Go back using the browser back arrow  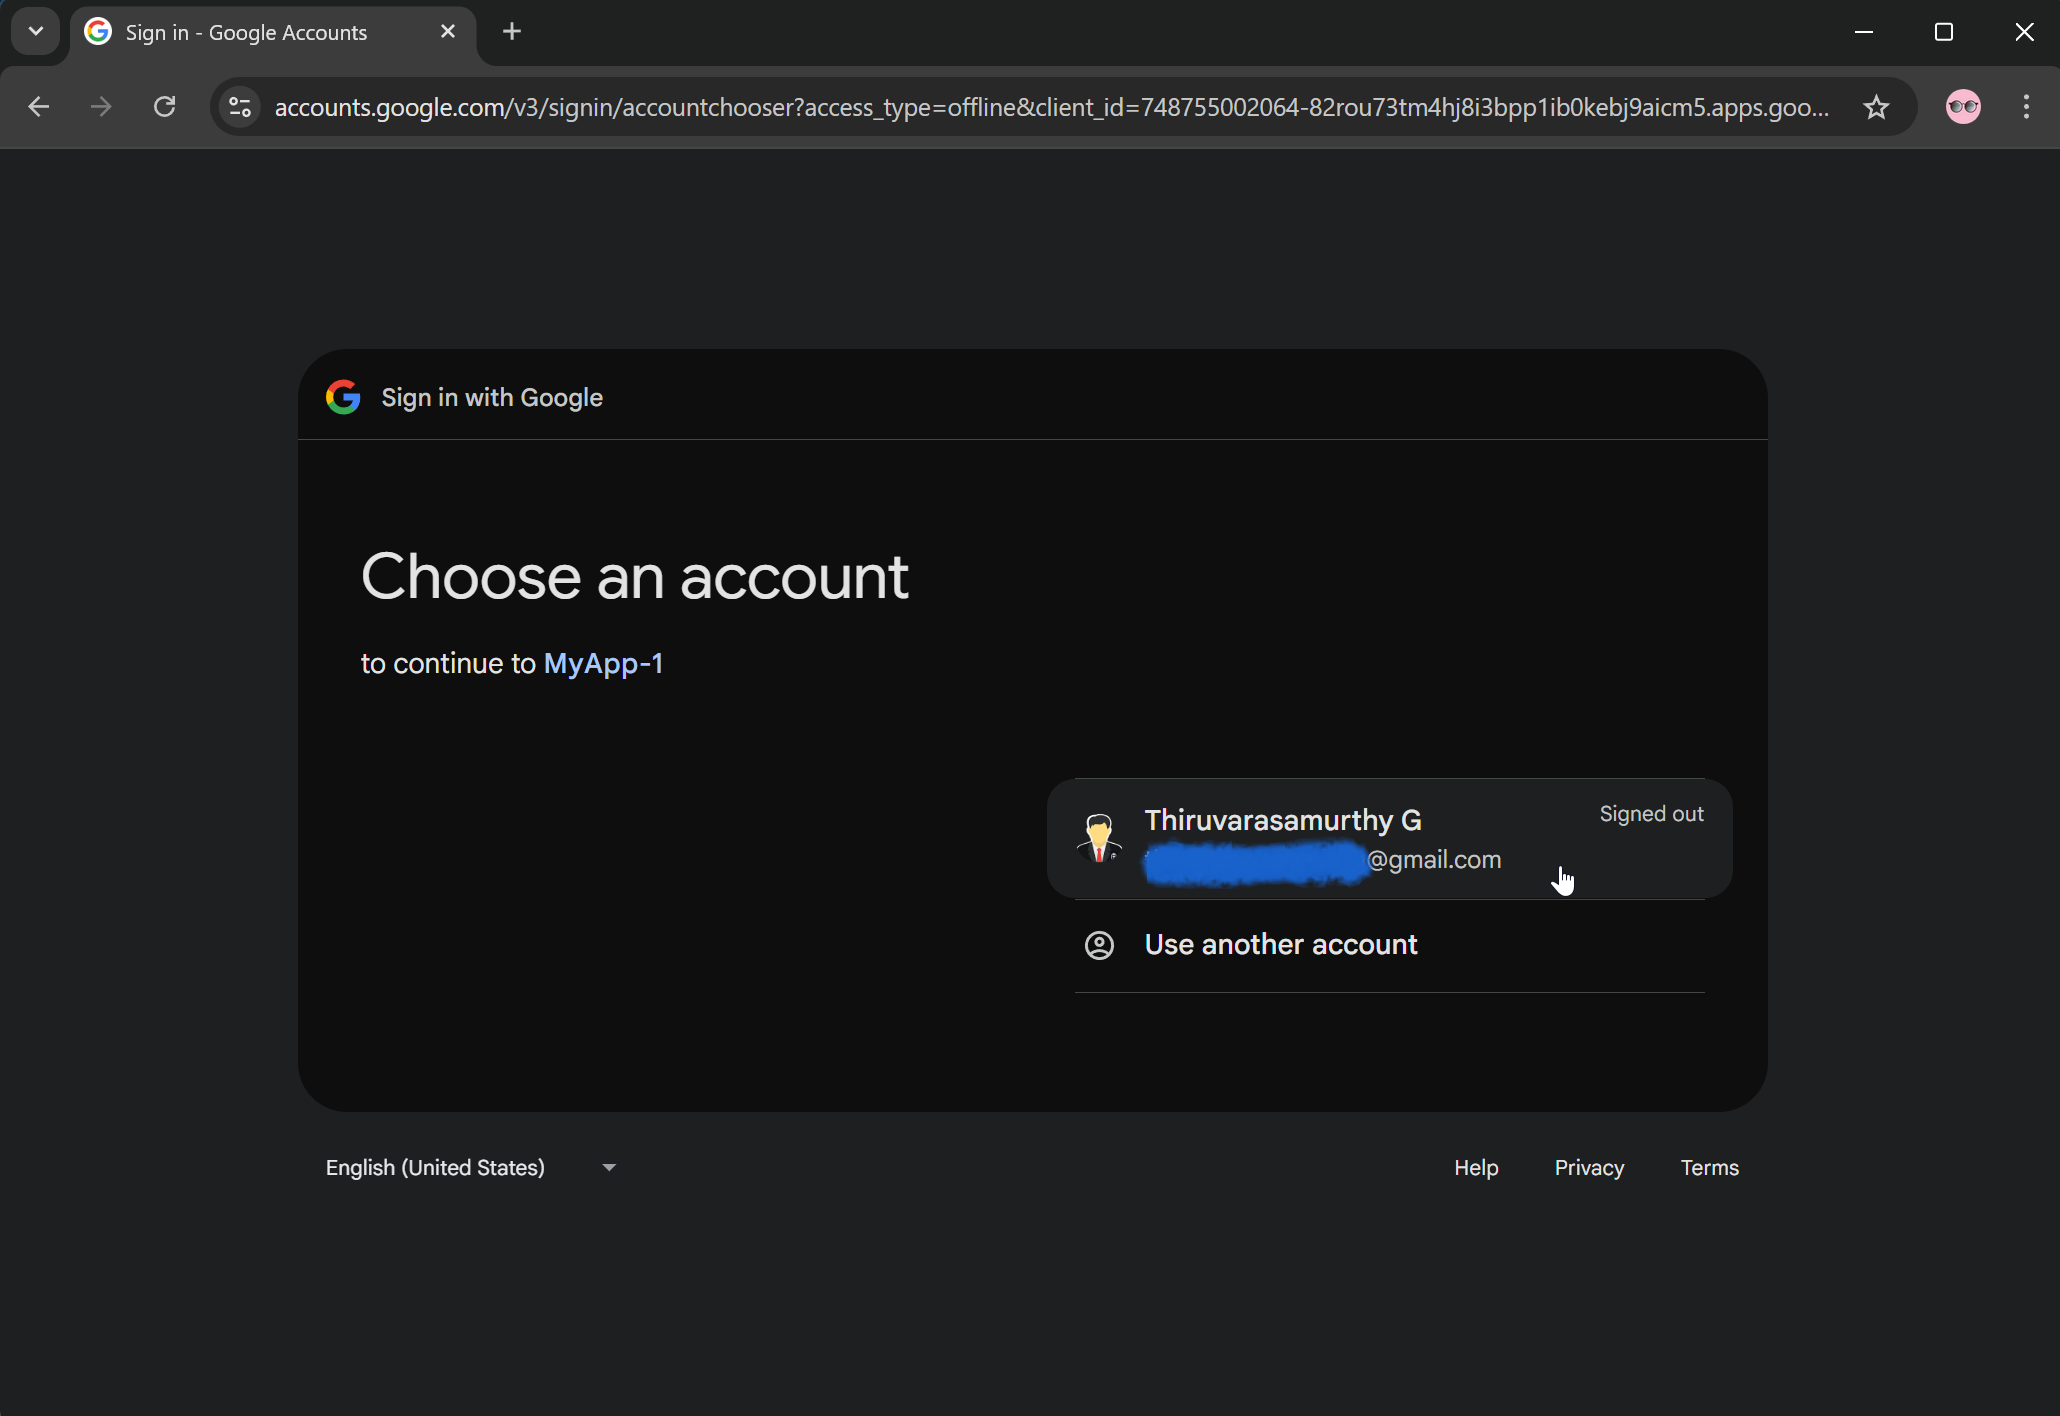39,107
